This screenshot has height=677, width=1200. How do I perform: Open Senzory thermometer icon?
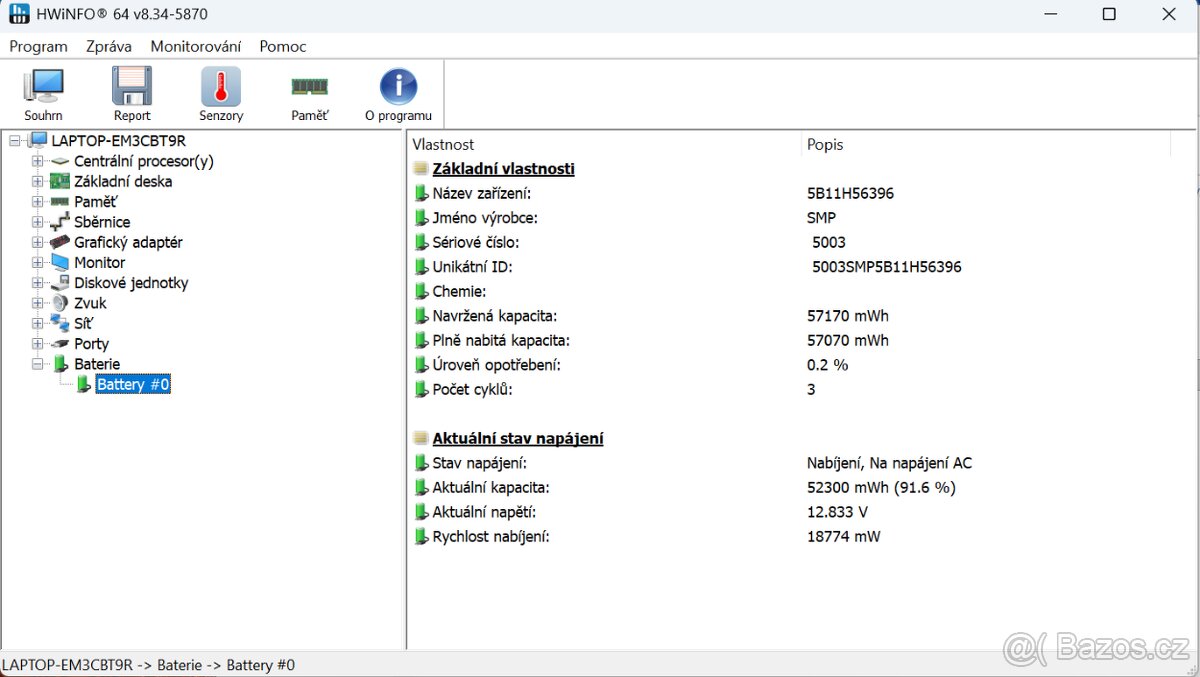click(x=221, y=88)
